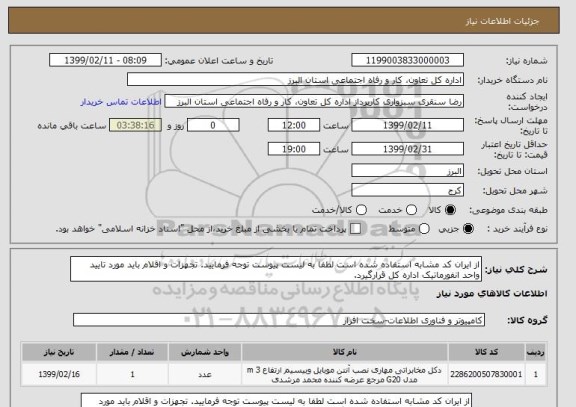Select the جزیی purchase type radio
Image resolution: width=576 pixels, height=407 pixels.
pos(468,228)
